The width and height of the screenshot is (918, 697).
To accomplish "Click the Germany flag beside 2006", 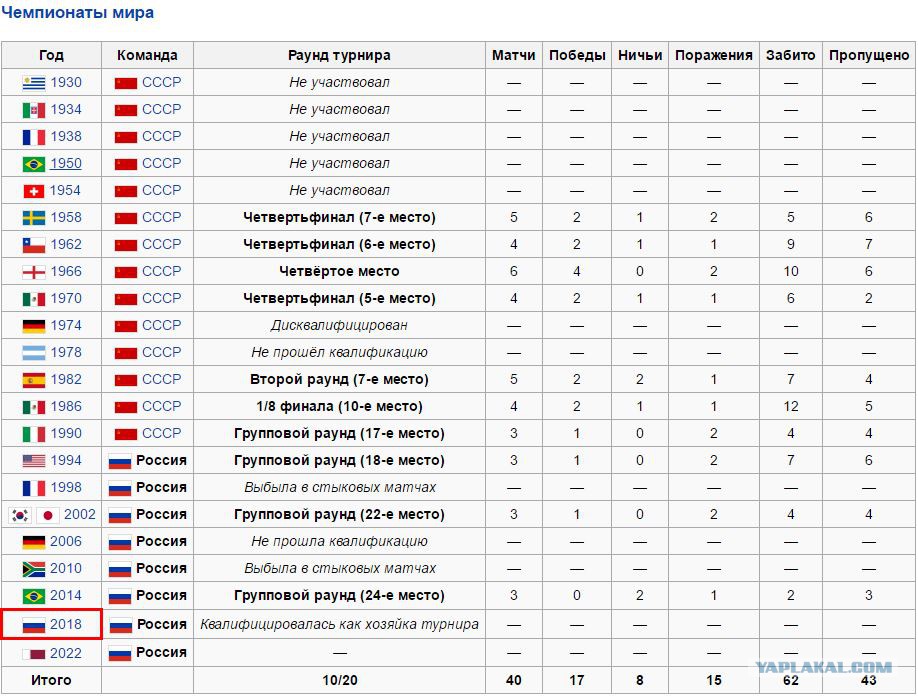I will (x=33, y=542).
